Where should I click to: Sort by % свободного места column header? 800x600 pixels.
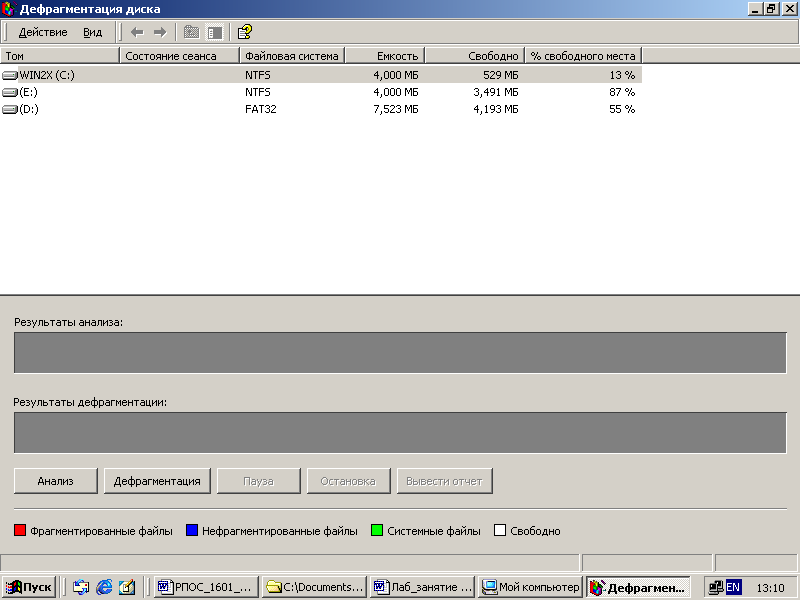pyautogui.click(x=583, y=56)
